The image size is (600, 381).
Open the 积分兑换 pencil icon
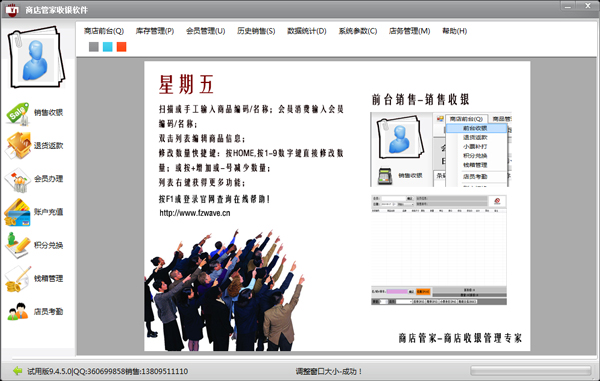18,245
